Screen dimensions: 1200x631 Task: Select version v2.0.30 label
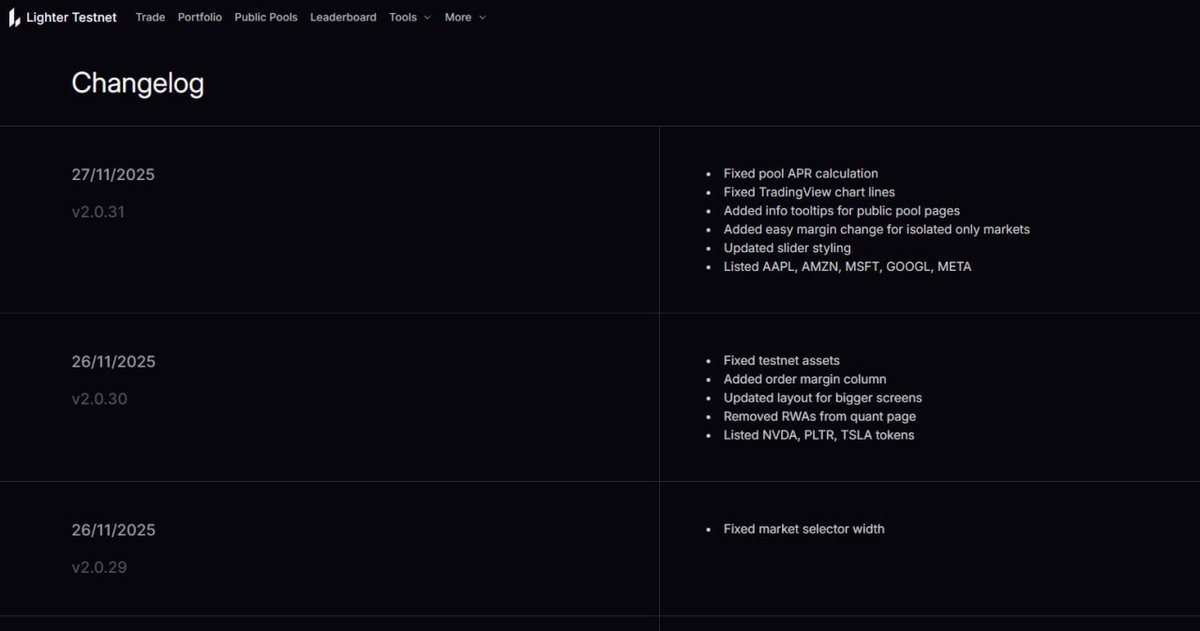[x=99, y=399]
